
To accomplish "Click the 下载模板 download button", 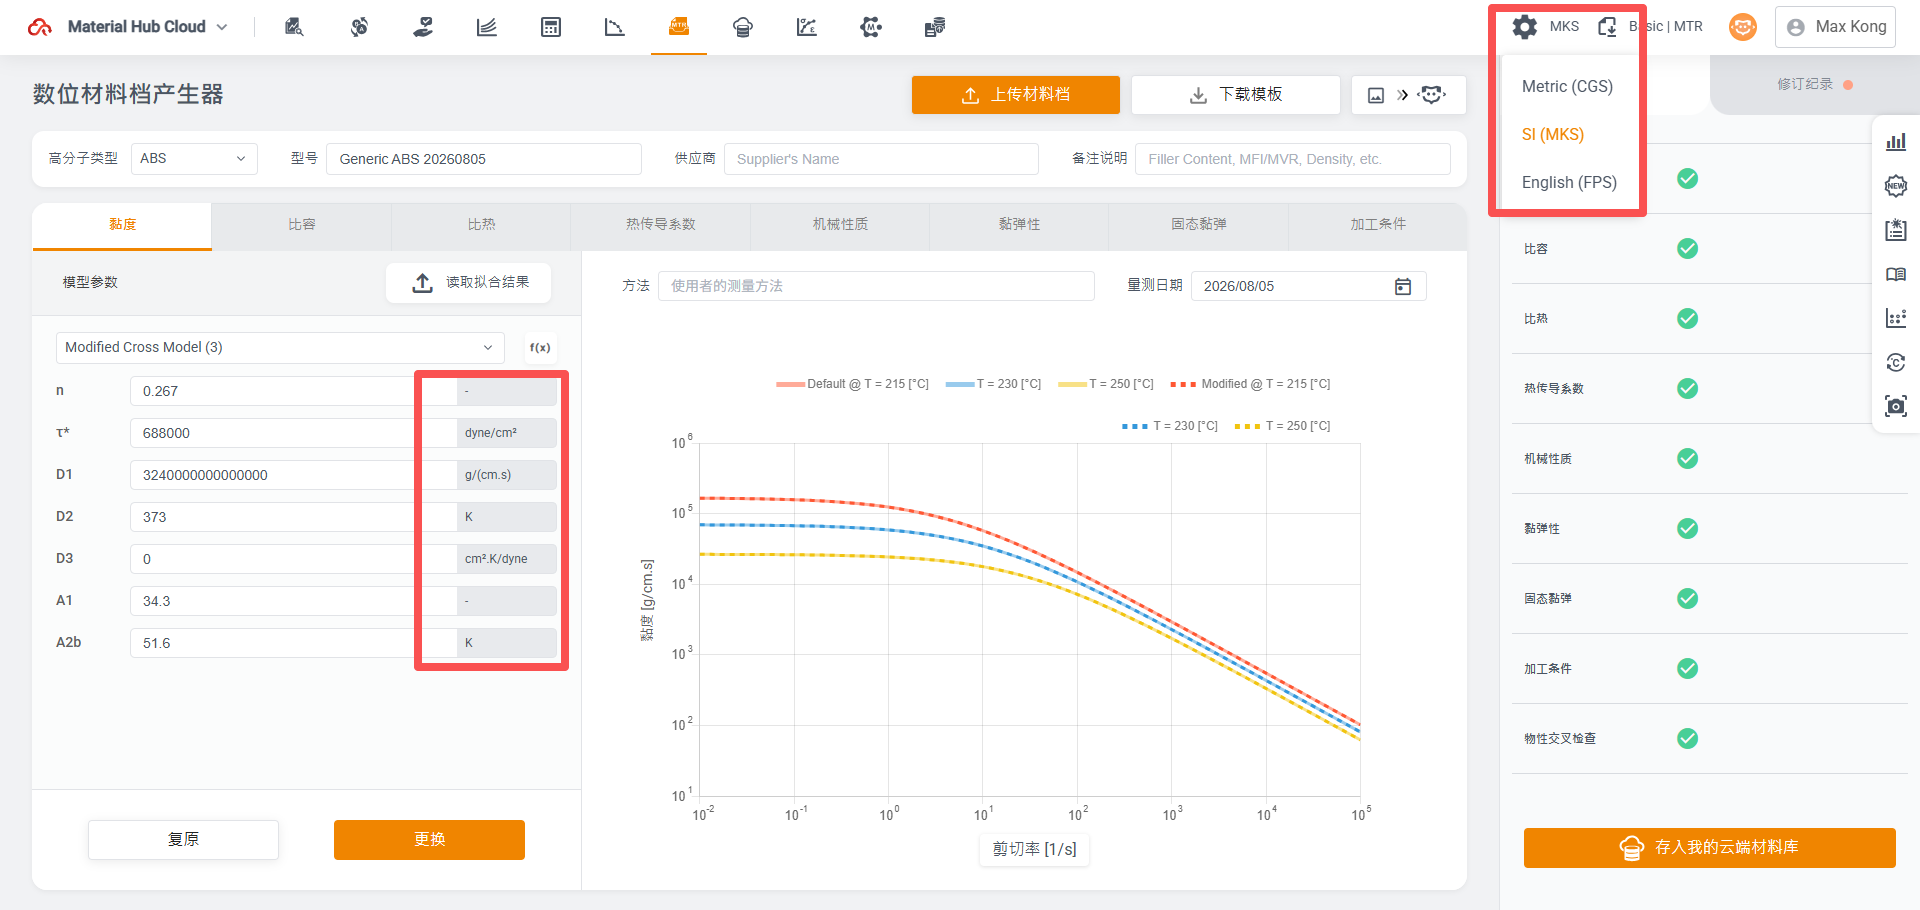I will click(x=1236, y=95).
